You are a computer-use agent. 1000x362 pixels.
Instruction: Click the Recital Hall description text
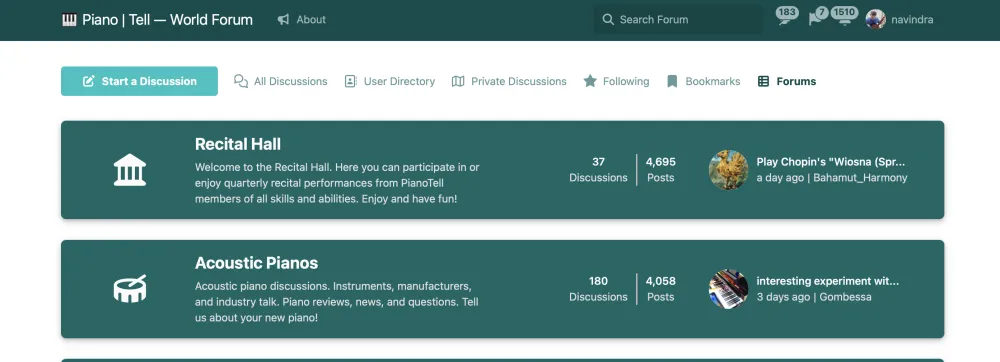click(337, 183)
